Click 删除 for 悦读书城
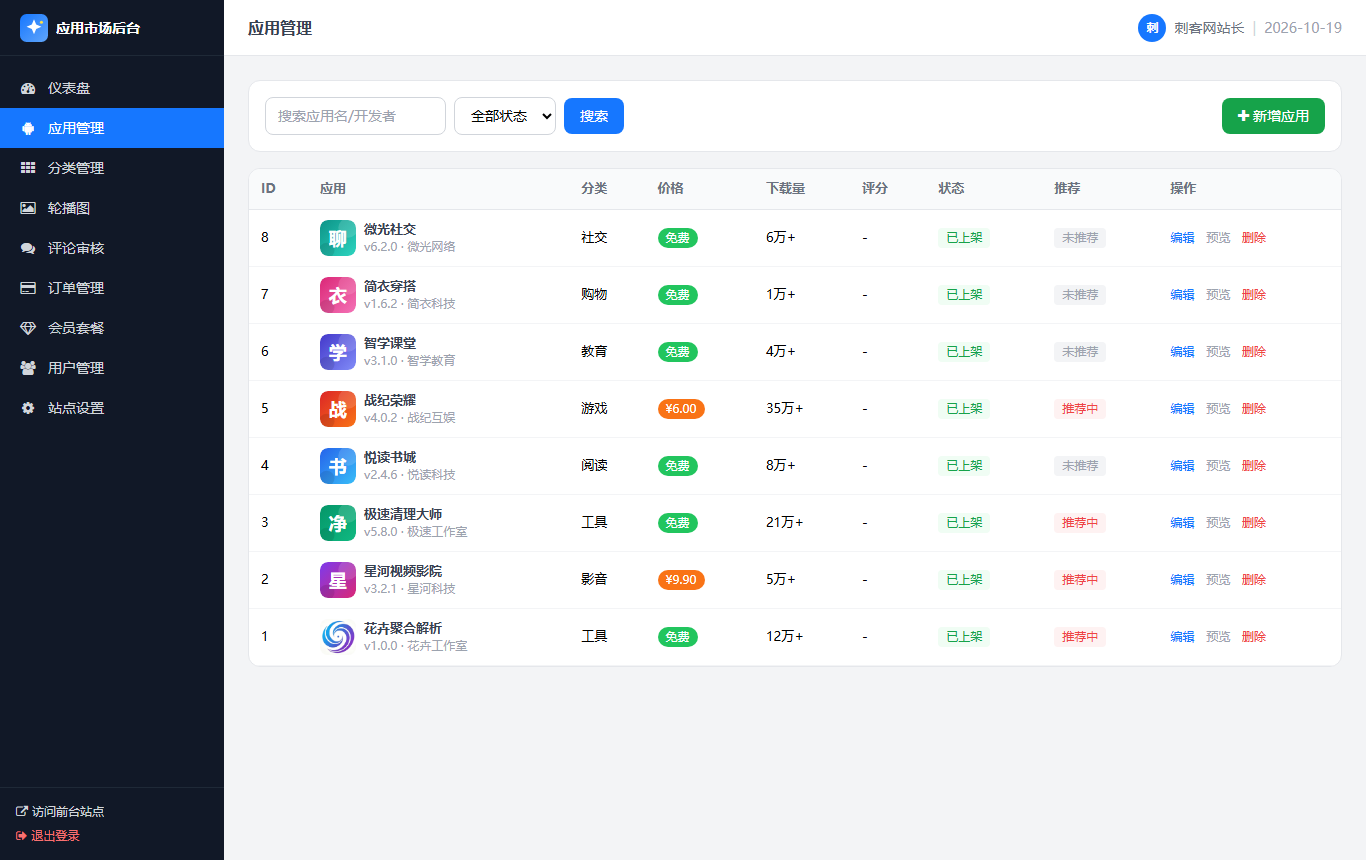This screenshot has height=860, width=1366. pos(1254,466)
